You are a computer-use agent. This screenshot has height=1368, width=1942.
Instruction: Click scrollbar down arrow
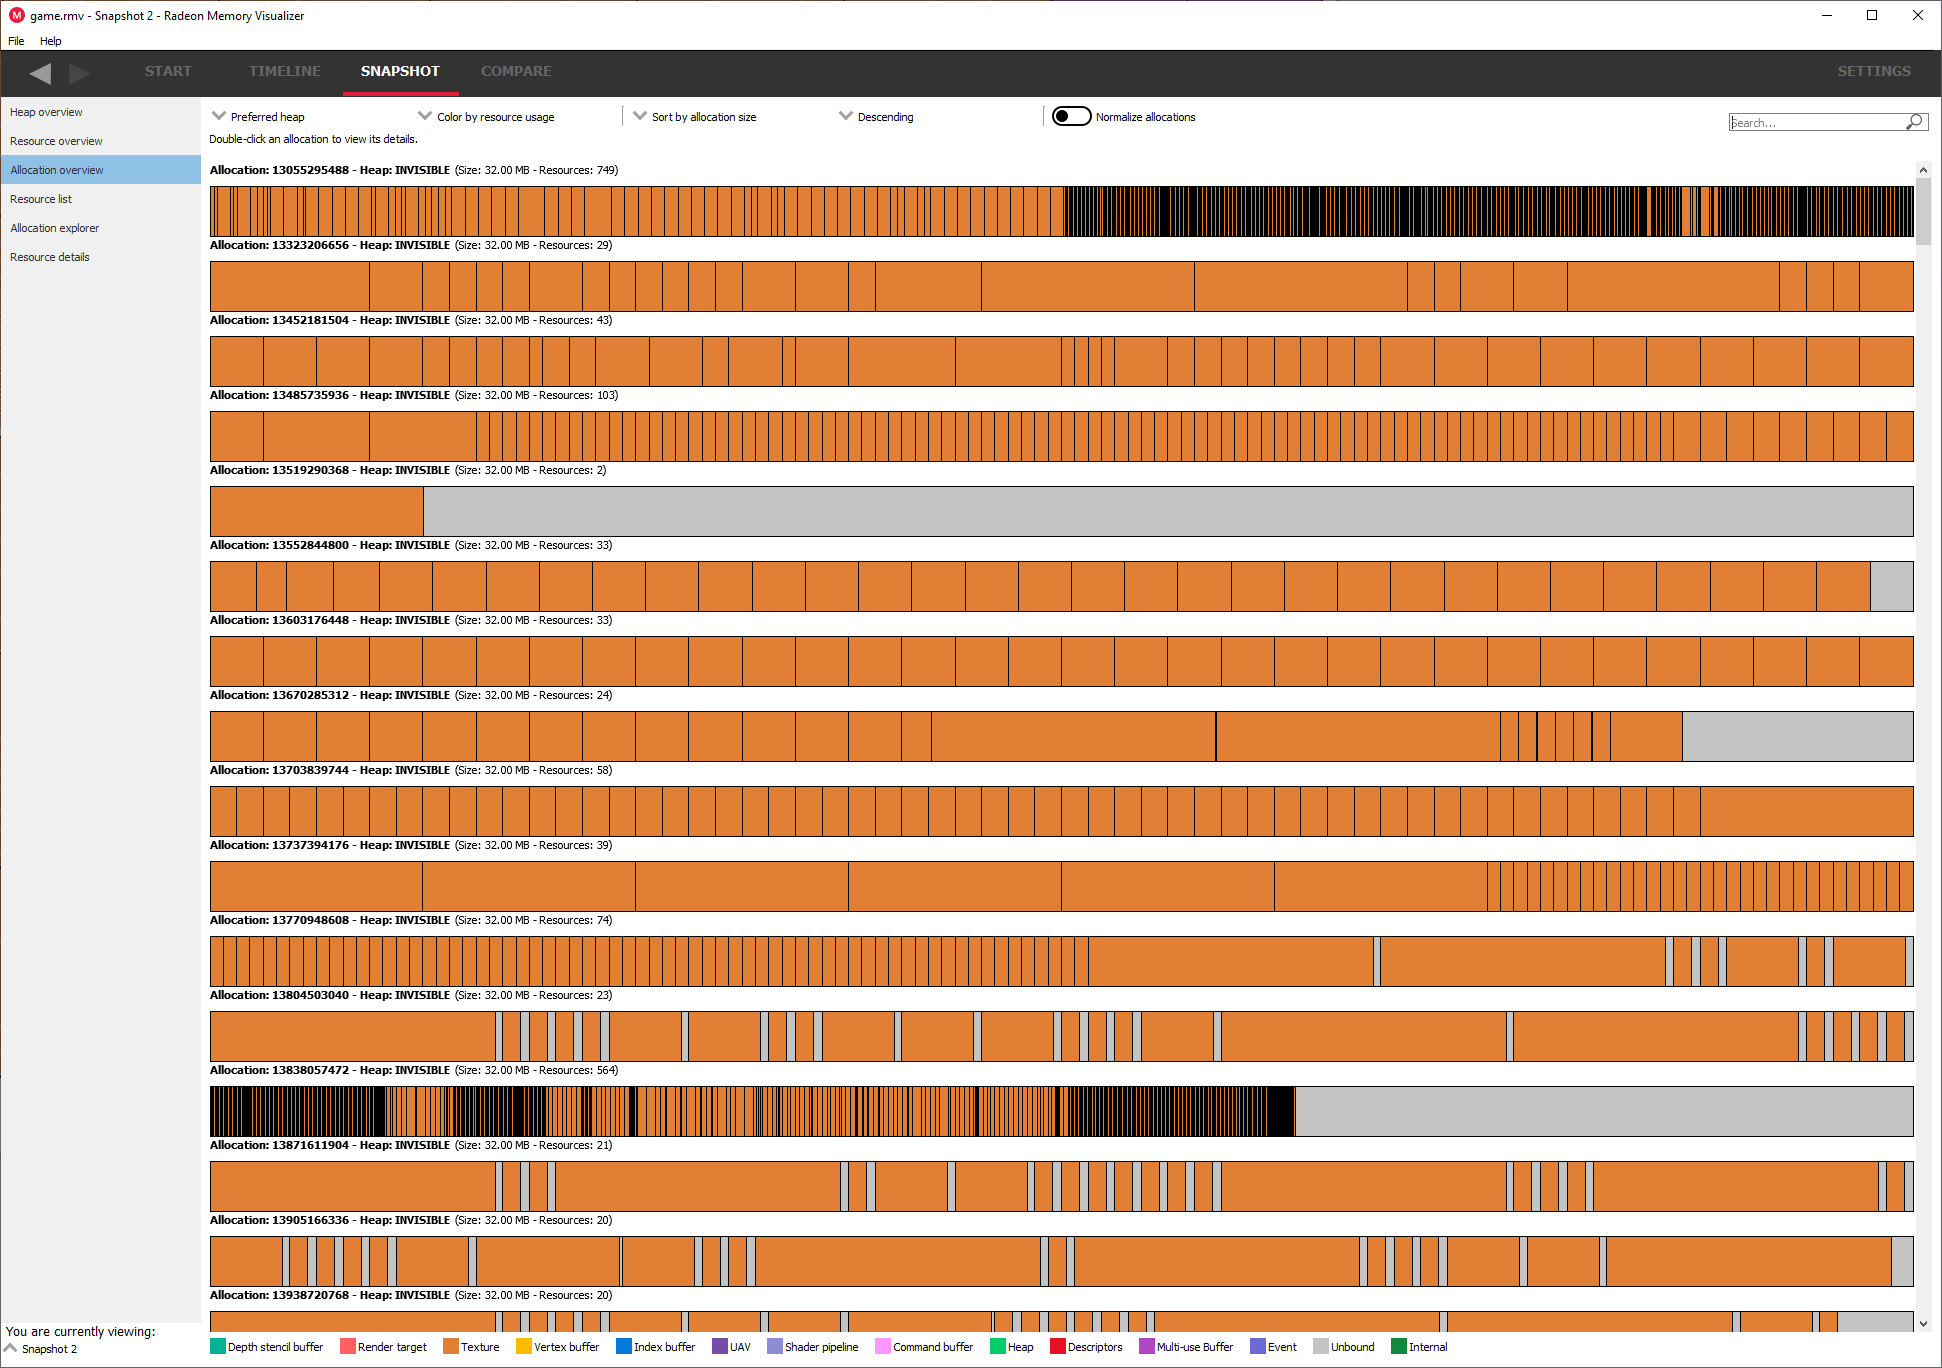[x=1923, y=1323]
